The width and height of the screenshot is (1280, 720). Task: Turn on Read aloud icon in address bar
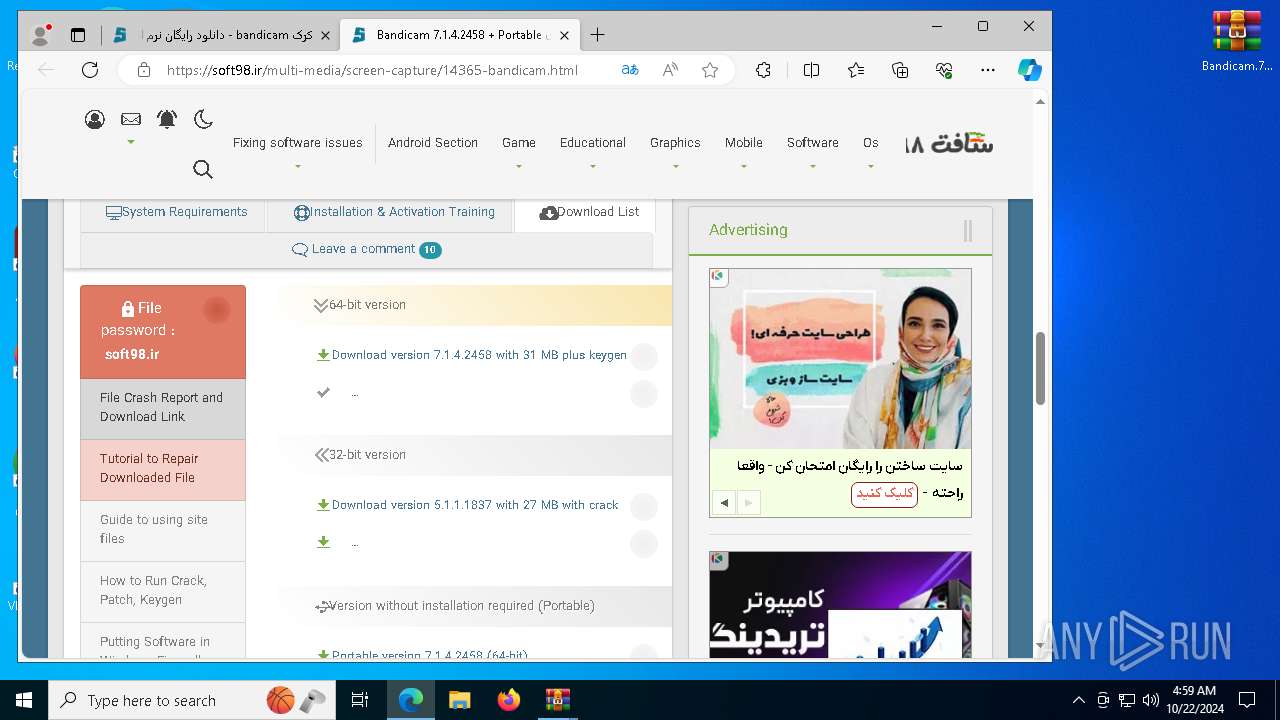click(670, 70)
